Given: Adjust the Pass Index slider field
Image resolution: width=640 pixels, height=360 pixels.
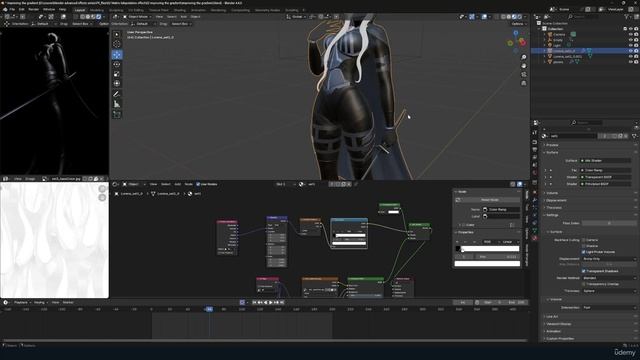Looking at the screenshot, I should [x=609, y=223].
